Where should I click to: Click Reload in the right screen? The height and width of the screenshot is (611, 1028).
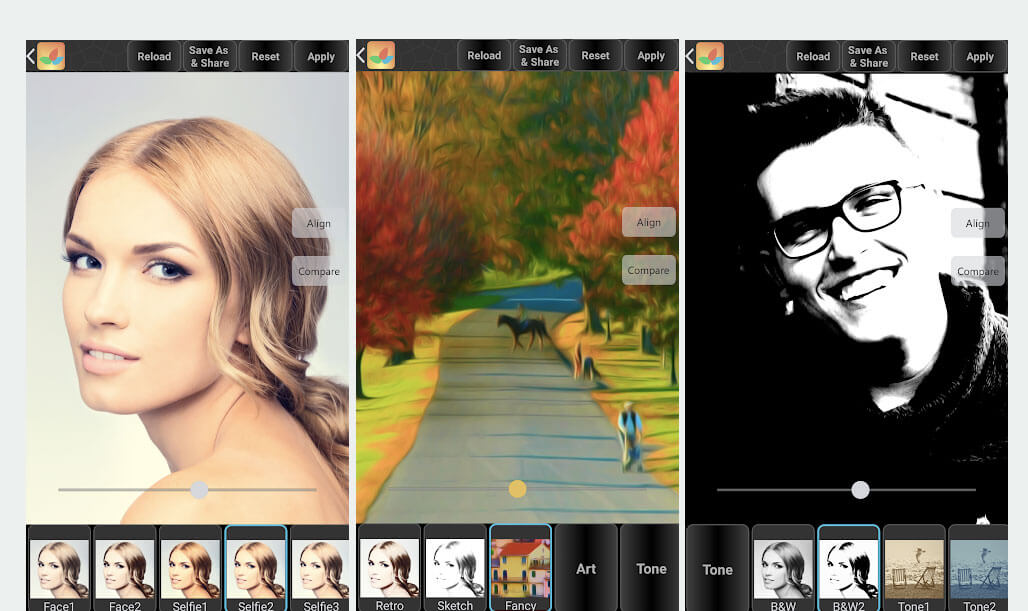pyautogui.click(x=813, y=56)
